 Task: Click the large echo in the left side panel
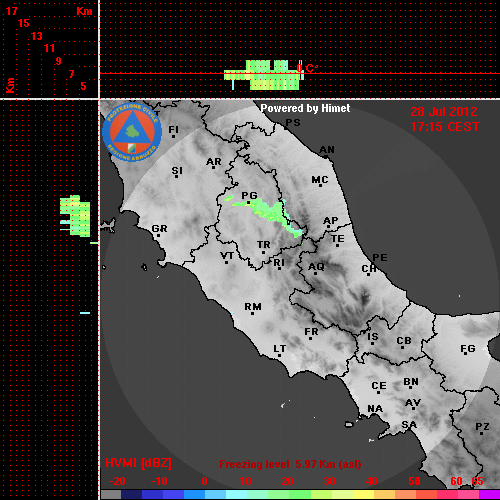point(75,216)
